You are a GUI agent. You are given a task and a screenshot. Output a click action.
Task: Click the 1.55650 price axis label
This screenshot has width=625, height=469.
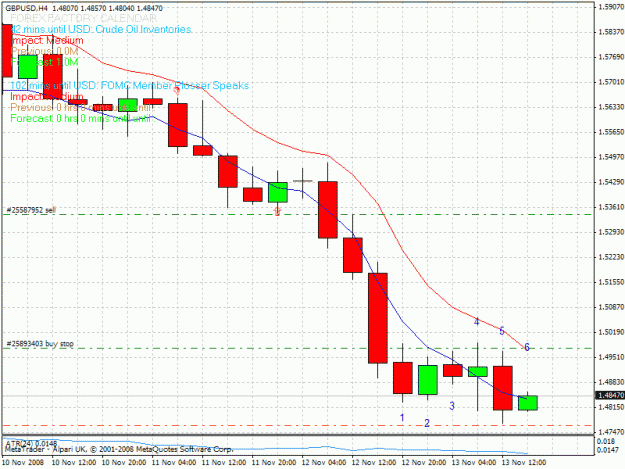pos(611,132)
